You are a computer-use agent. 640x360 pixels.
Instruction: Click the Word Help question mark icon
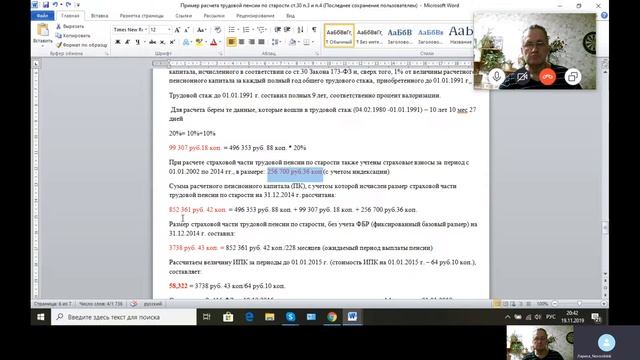[x=604, y=16]
